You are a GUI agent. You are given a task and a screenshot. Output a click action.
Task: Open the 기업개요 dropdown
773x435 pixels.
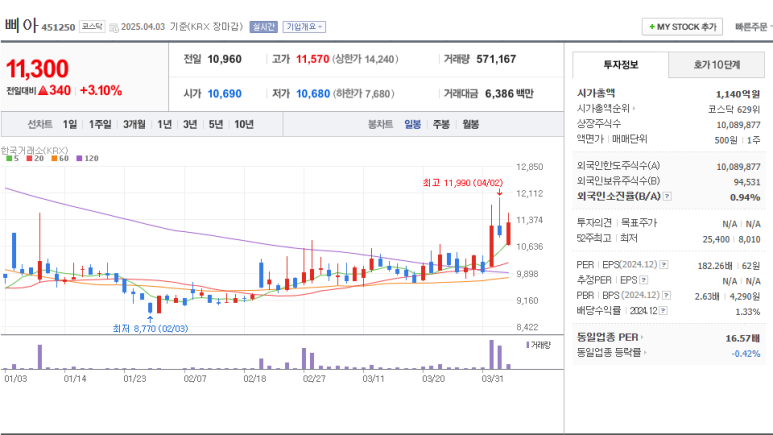tap(304, 27)
